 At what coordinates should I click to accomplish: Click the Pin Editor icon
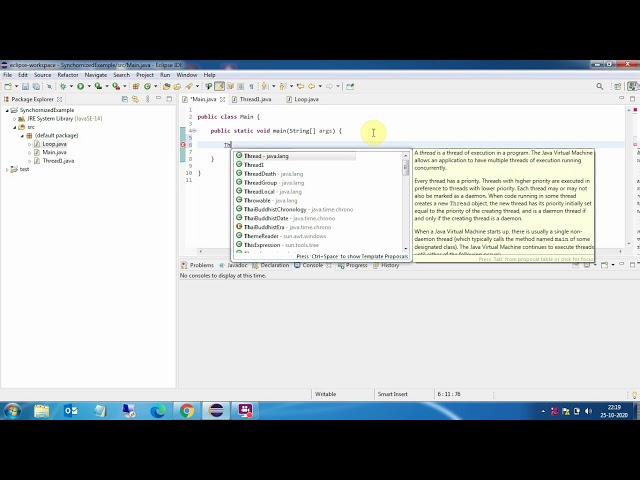coord(350,86)
